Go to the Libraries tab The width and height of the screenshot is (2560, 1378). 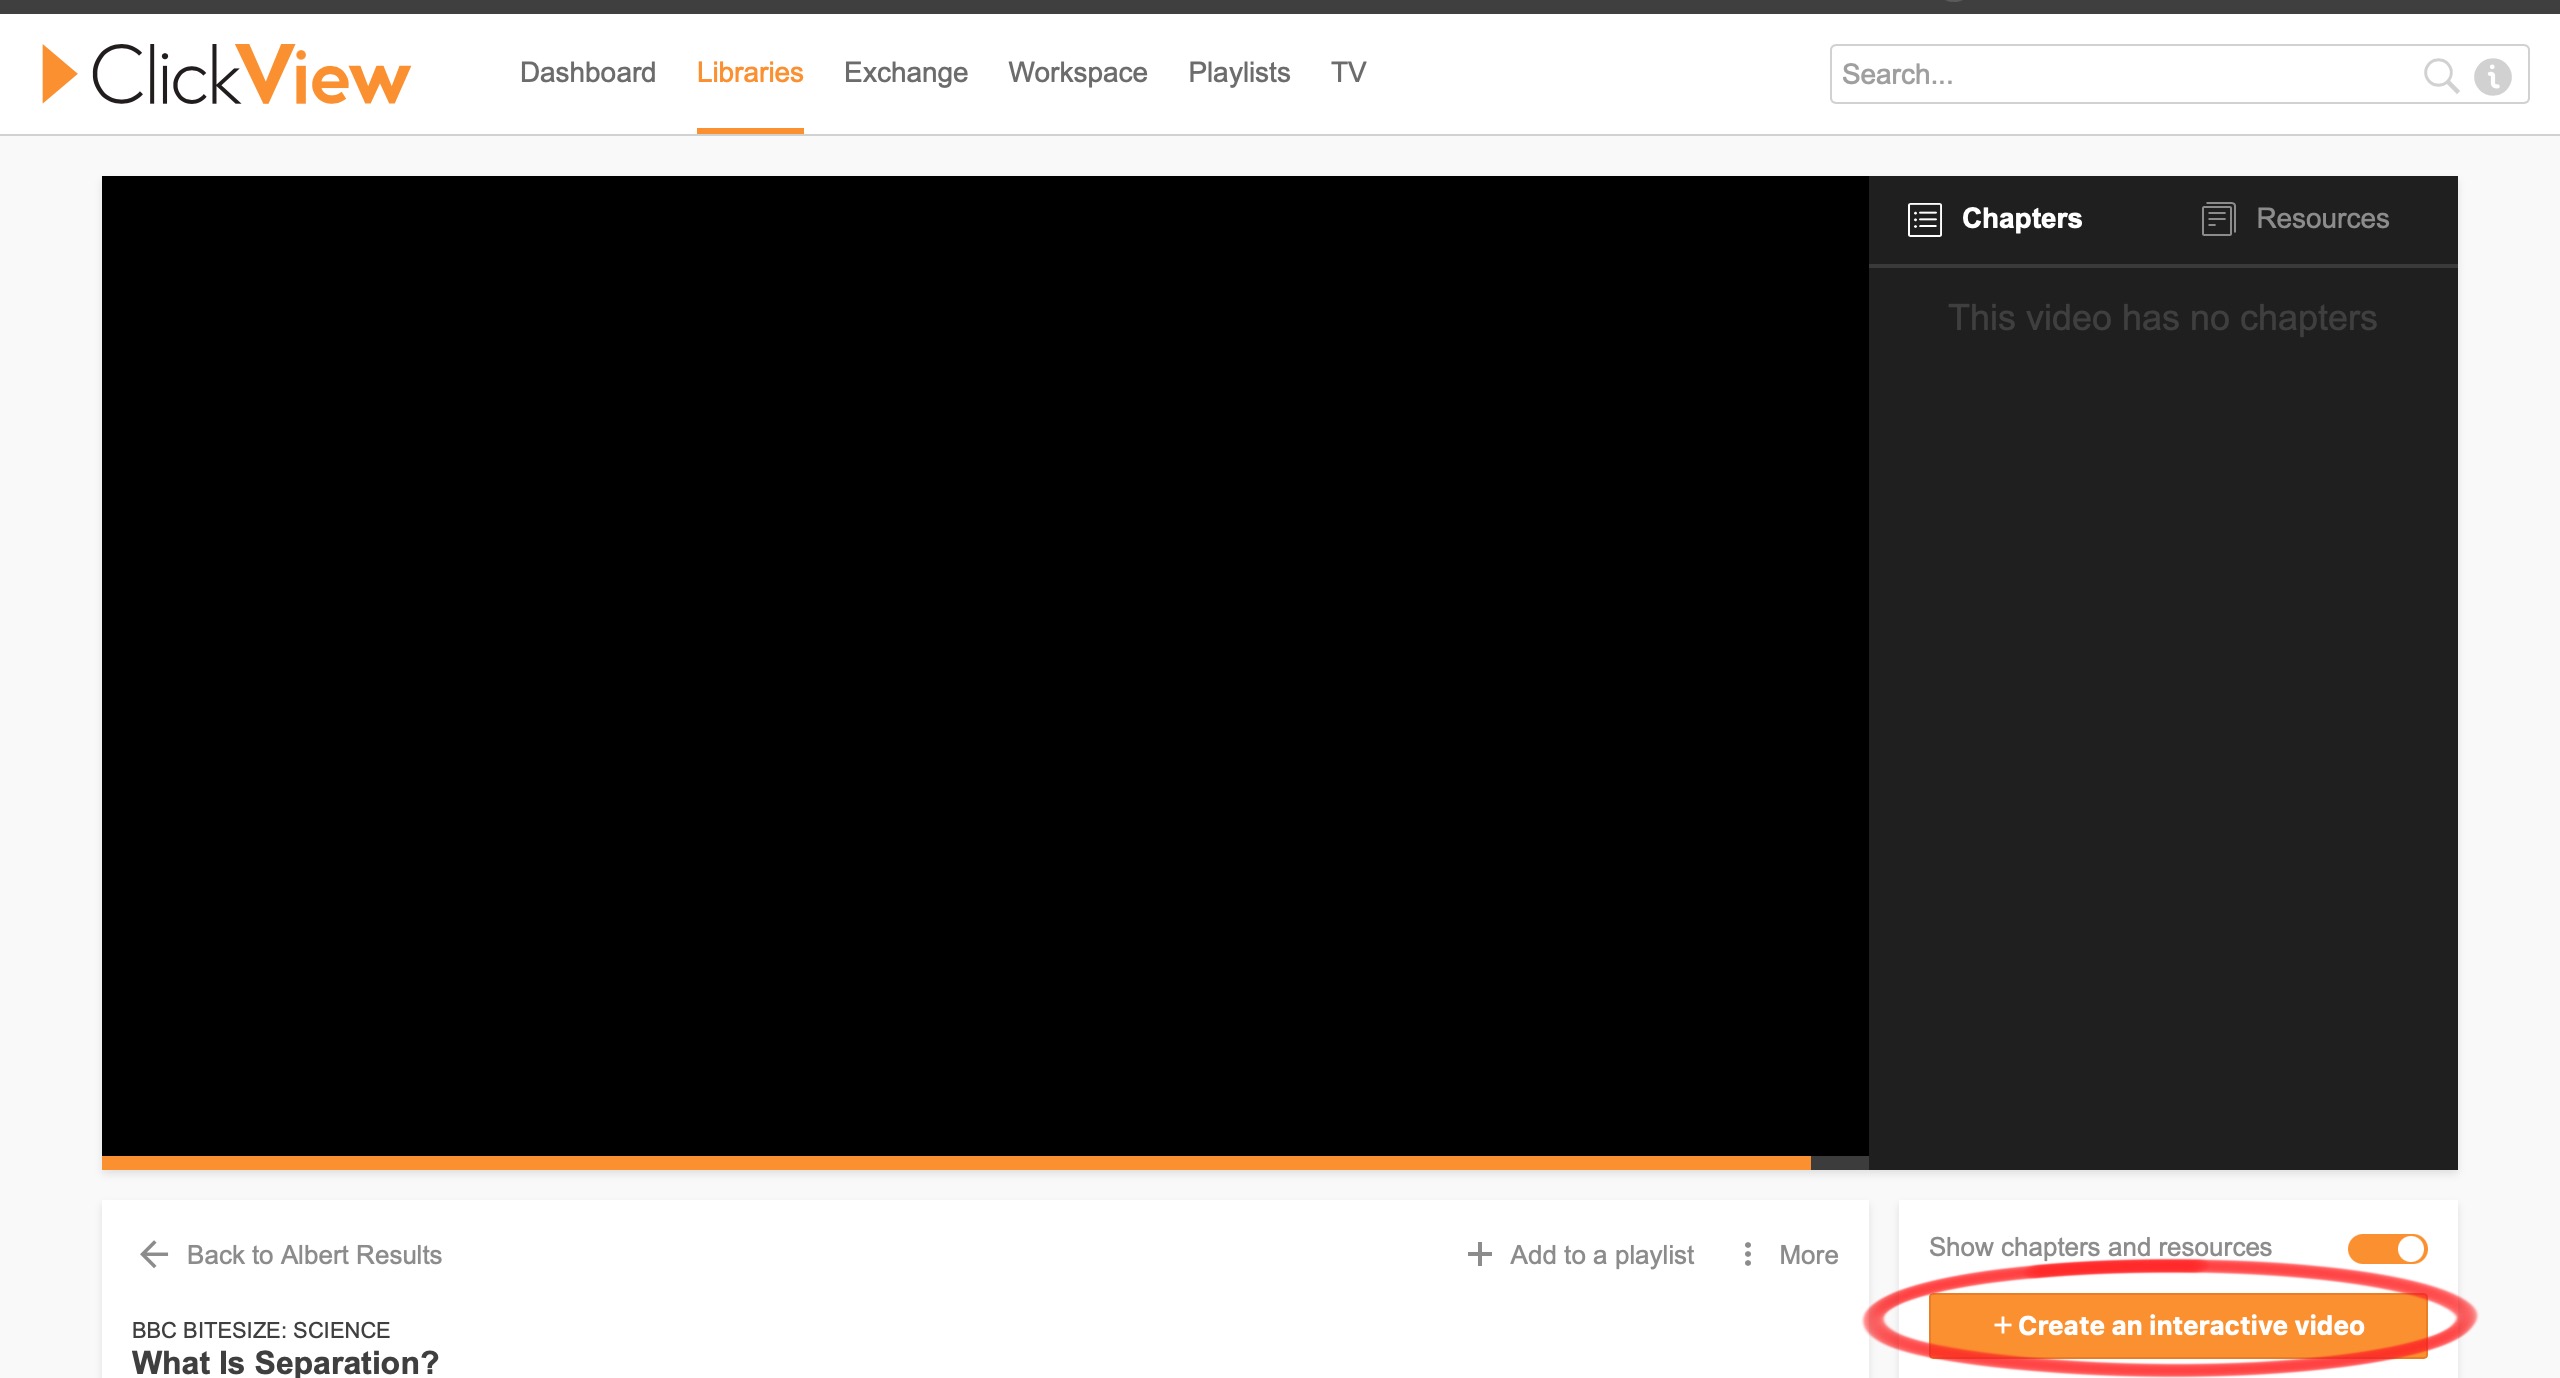[x=749, y=73]
